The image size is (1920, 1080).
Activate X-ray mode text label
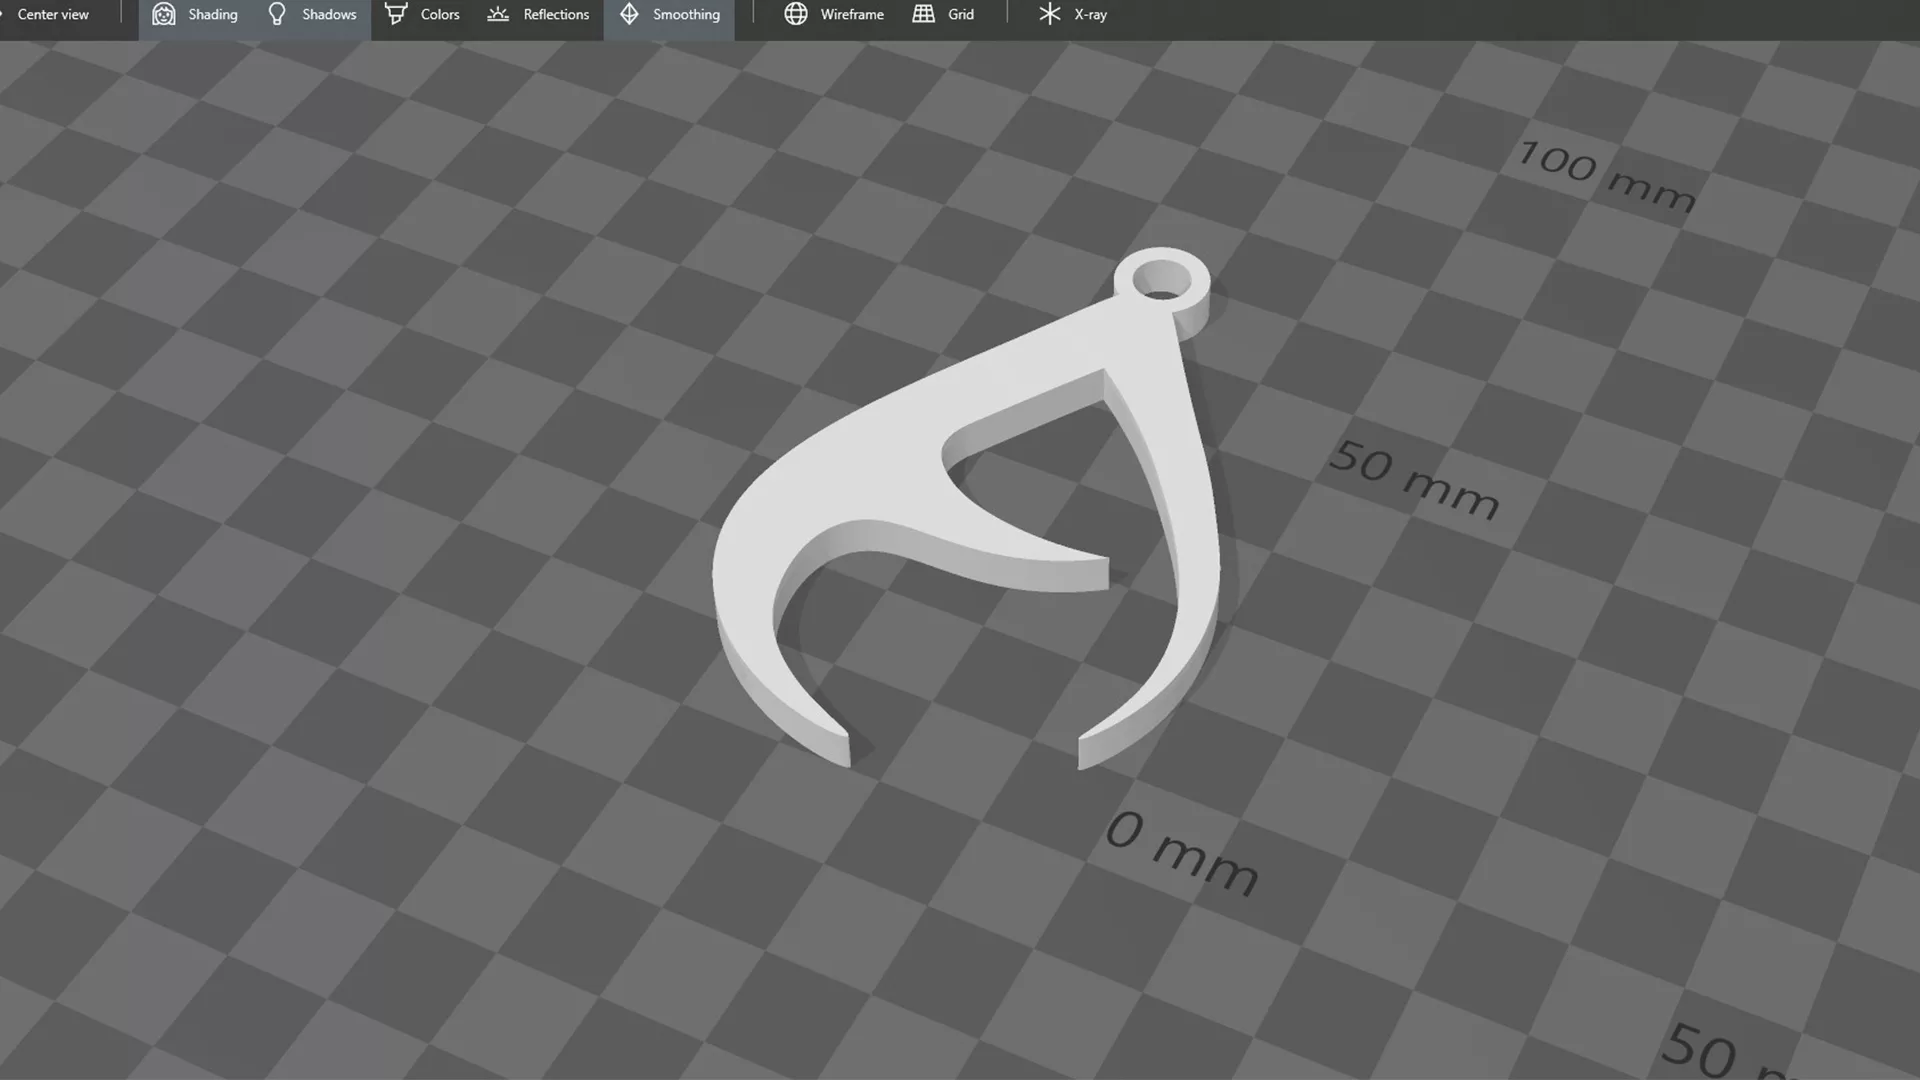(x=1090, y=14)
